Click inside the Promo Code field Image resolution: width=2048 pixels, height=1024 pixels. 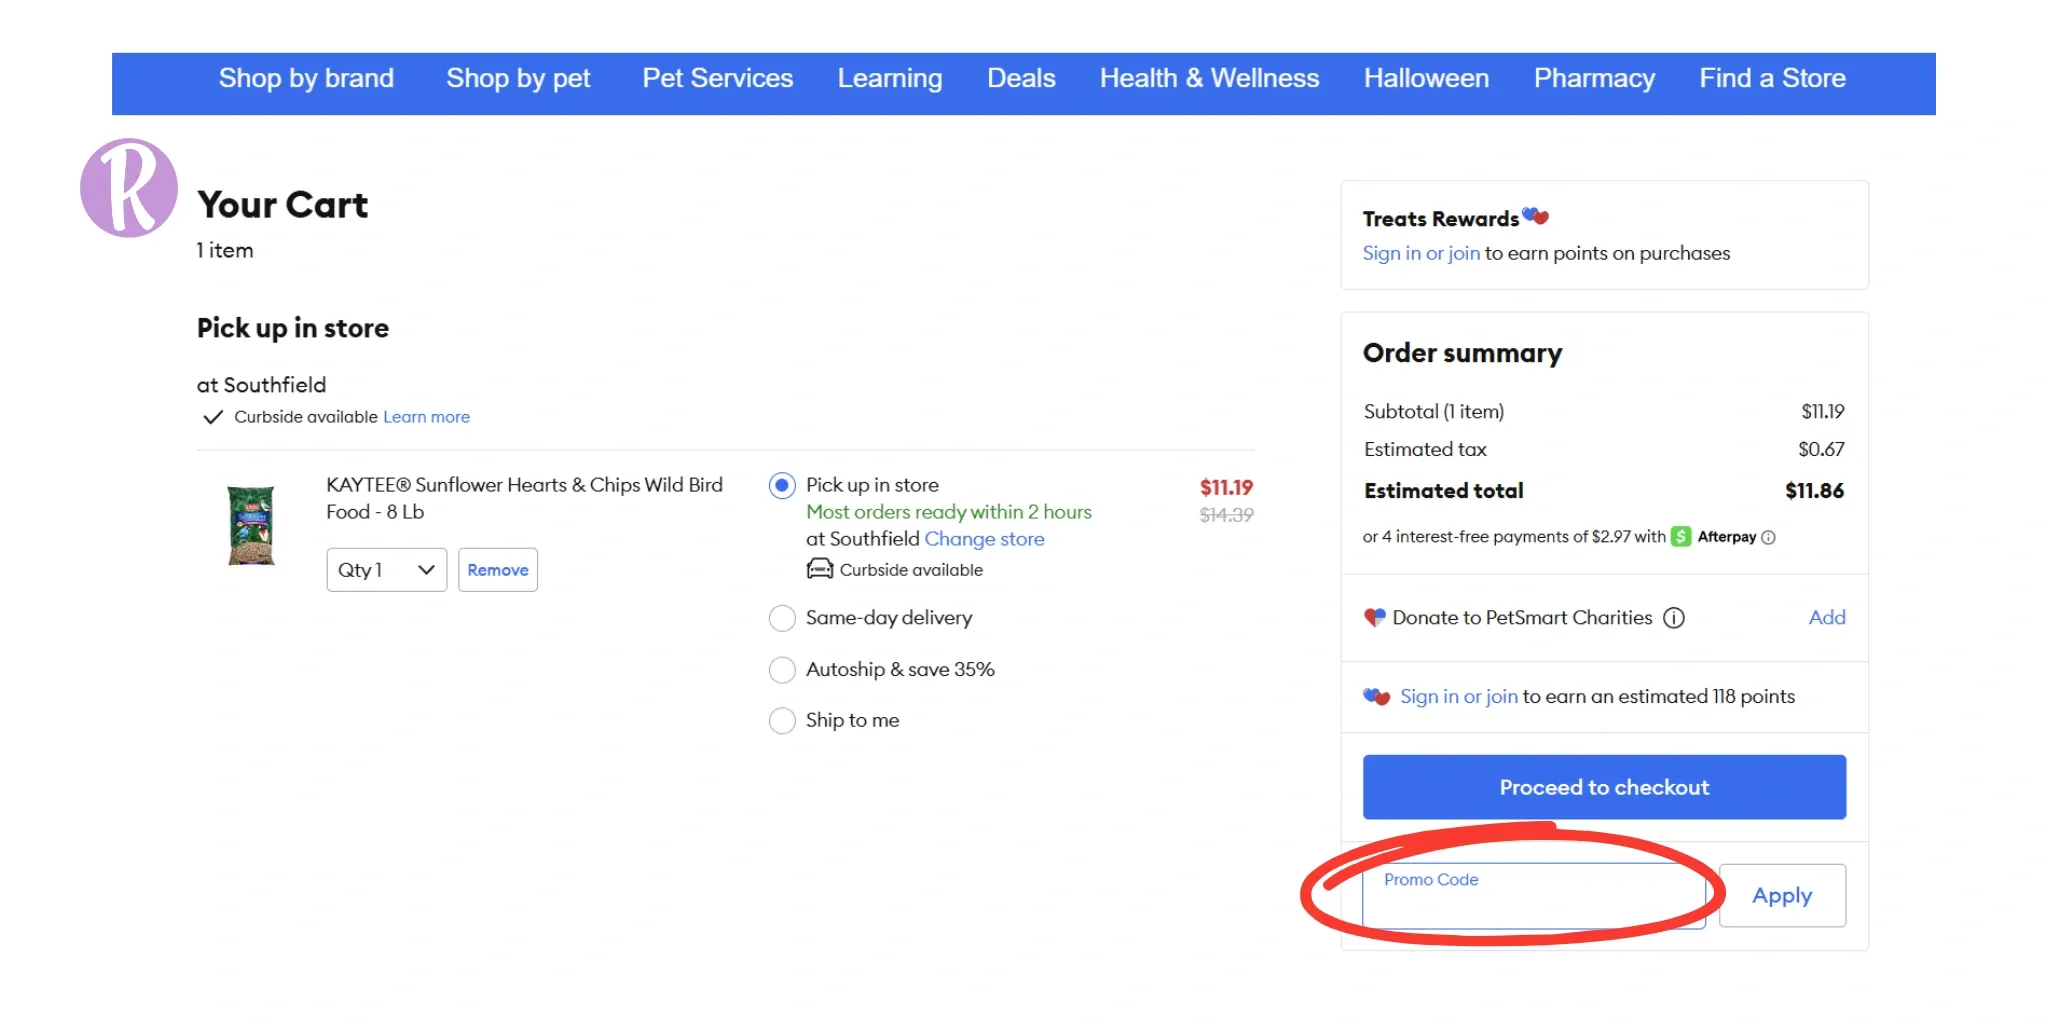[x=1534, y=896]
